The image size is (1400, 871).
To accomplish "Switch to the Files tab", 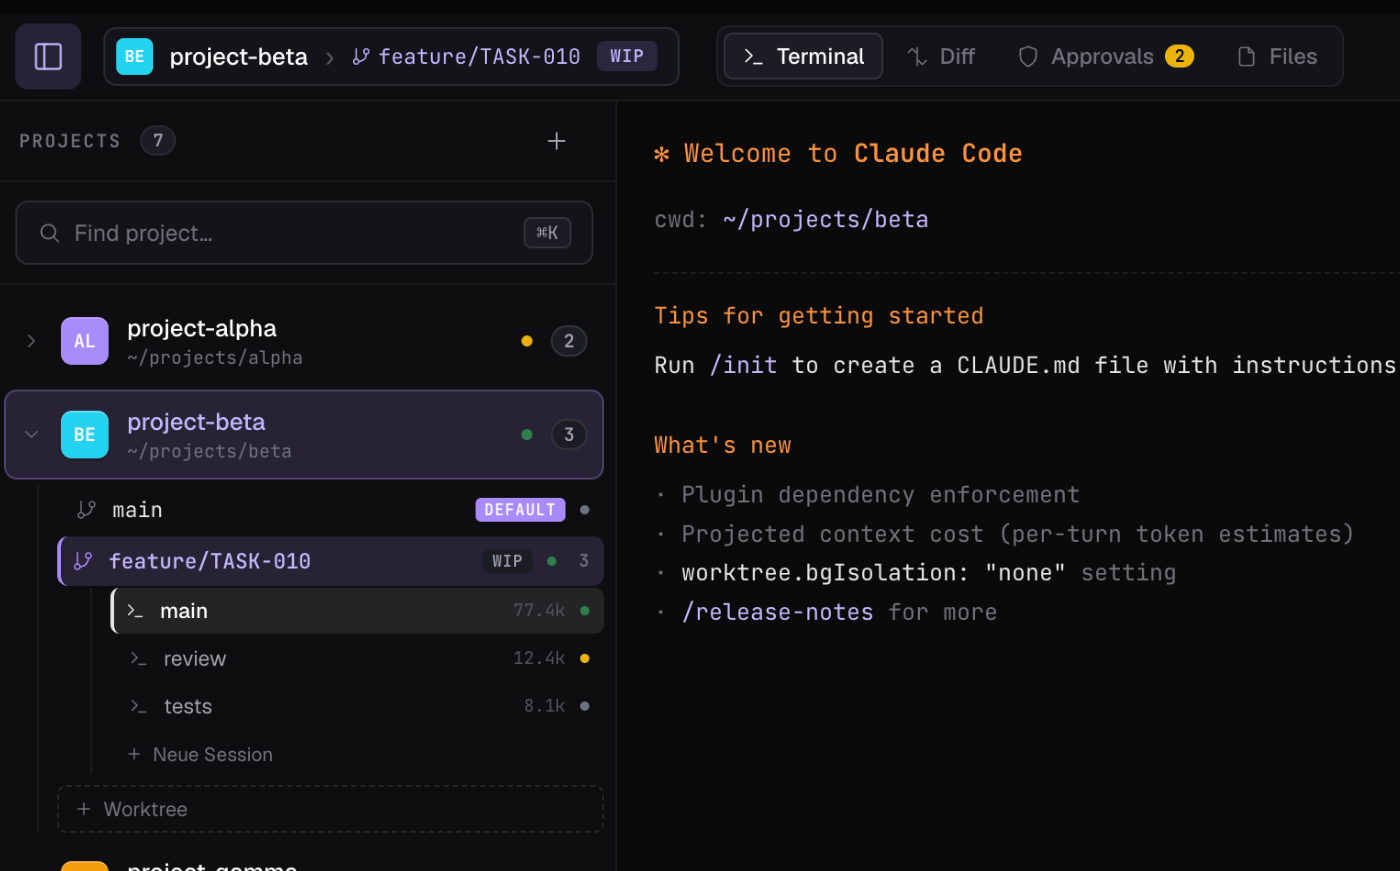I will (1277, 56).
